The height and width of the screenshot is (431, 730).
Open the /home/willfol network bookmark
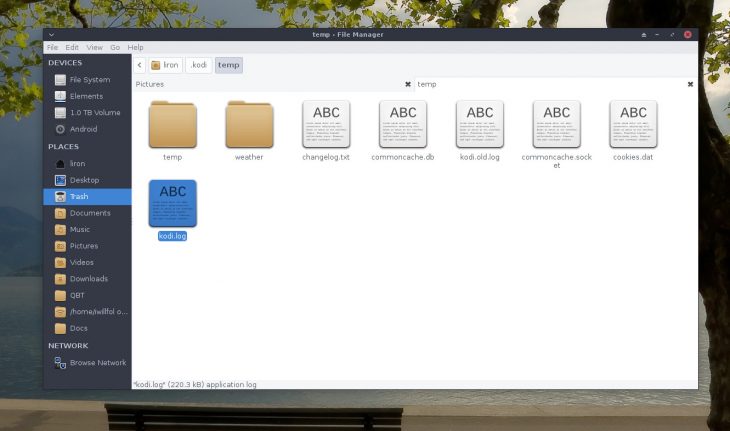pyautogui.click(x=88, y=312)
